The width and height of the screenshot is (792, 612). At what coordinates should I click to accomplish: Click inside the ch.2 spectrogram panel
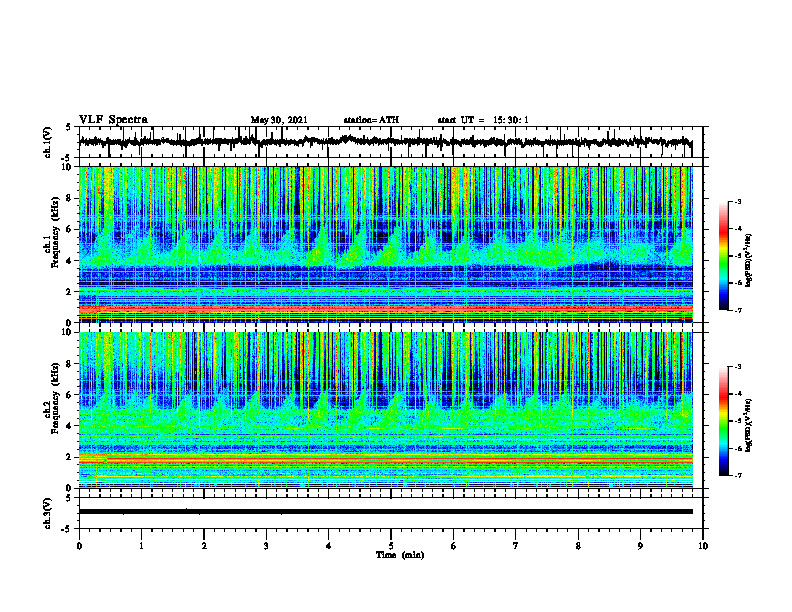click(385, 410)
